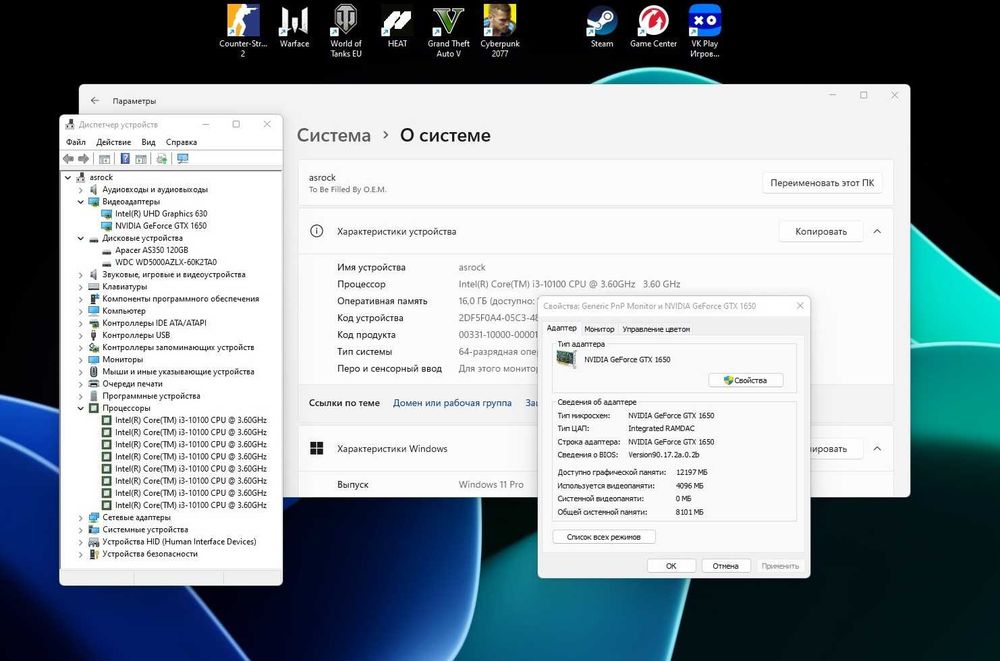Scan for hardware changes monitor icon
The height and width of the screenshot is (661, 1000).
point(183,159)
